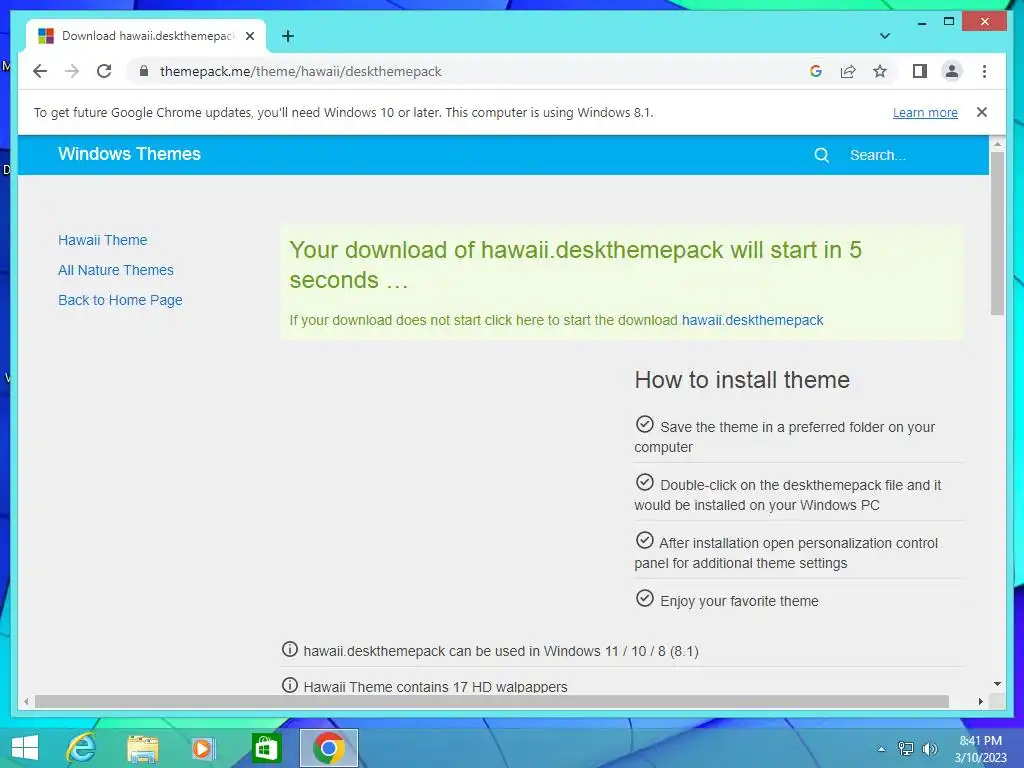The image size is (1024, 768).
Task: Click the hawaii.deskthemepack download link
Action: tap(752, 320)
